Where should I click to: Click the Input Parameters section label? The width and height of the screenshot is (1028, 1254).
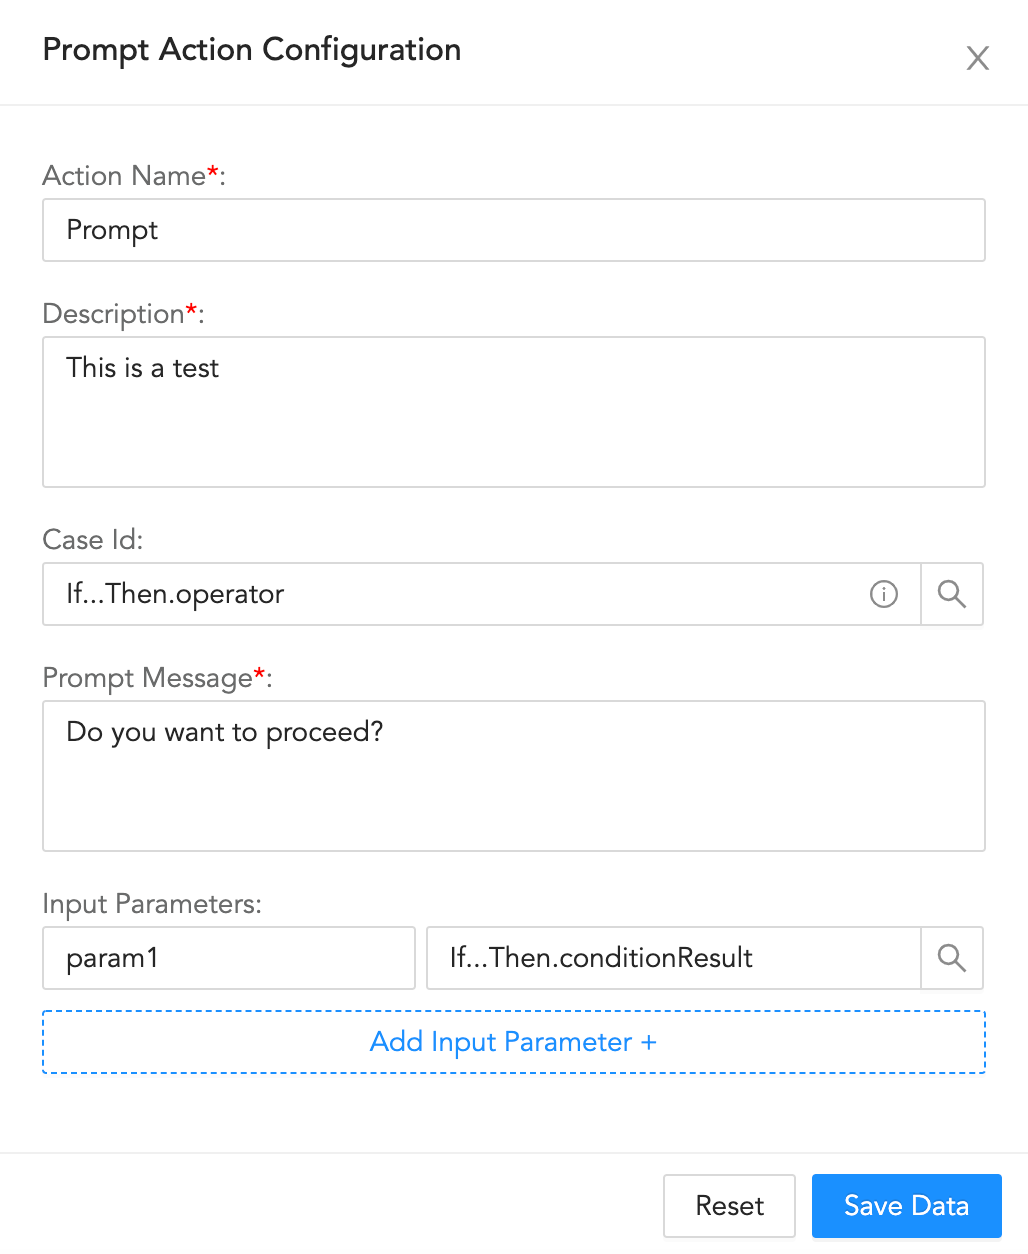pyautogui.click(x=151, y=904)
